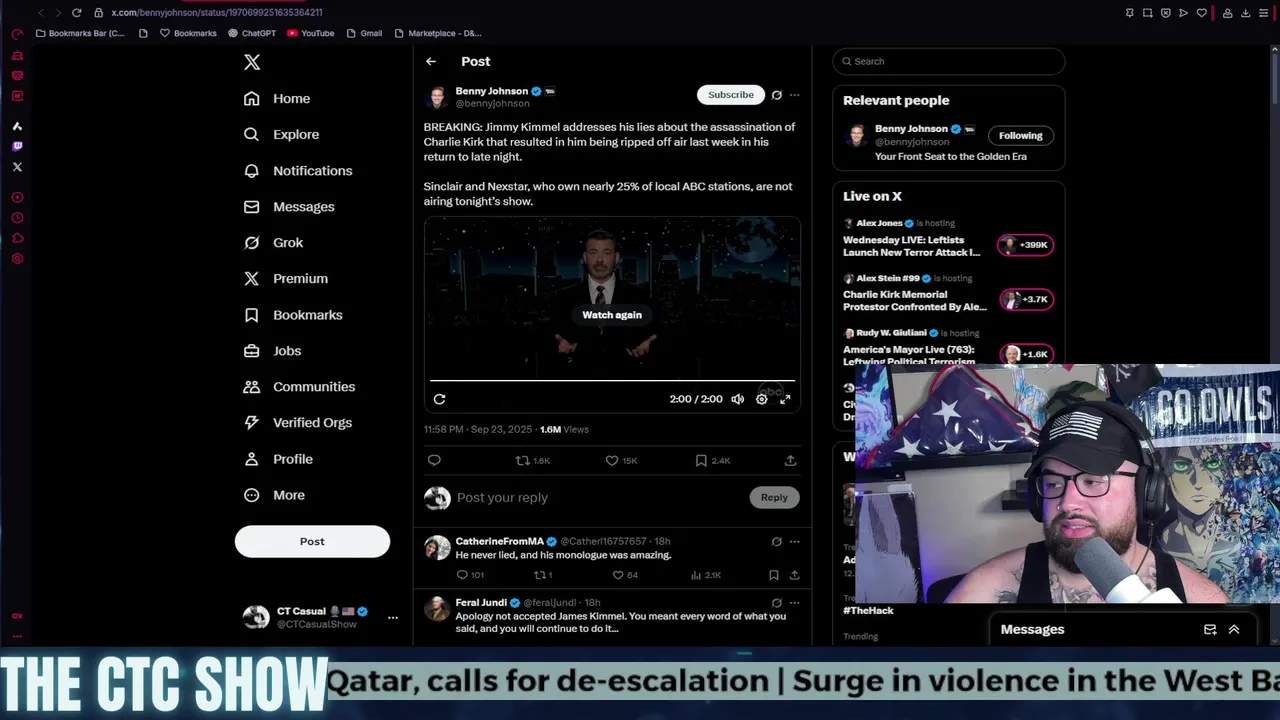1280x720 pixels.
Task: Subscribe to Benny Johnson
Action: coord(731,95)
